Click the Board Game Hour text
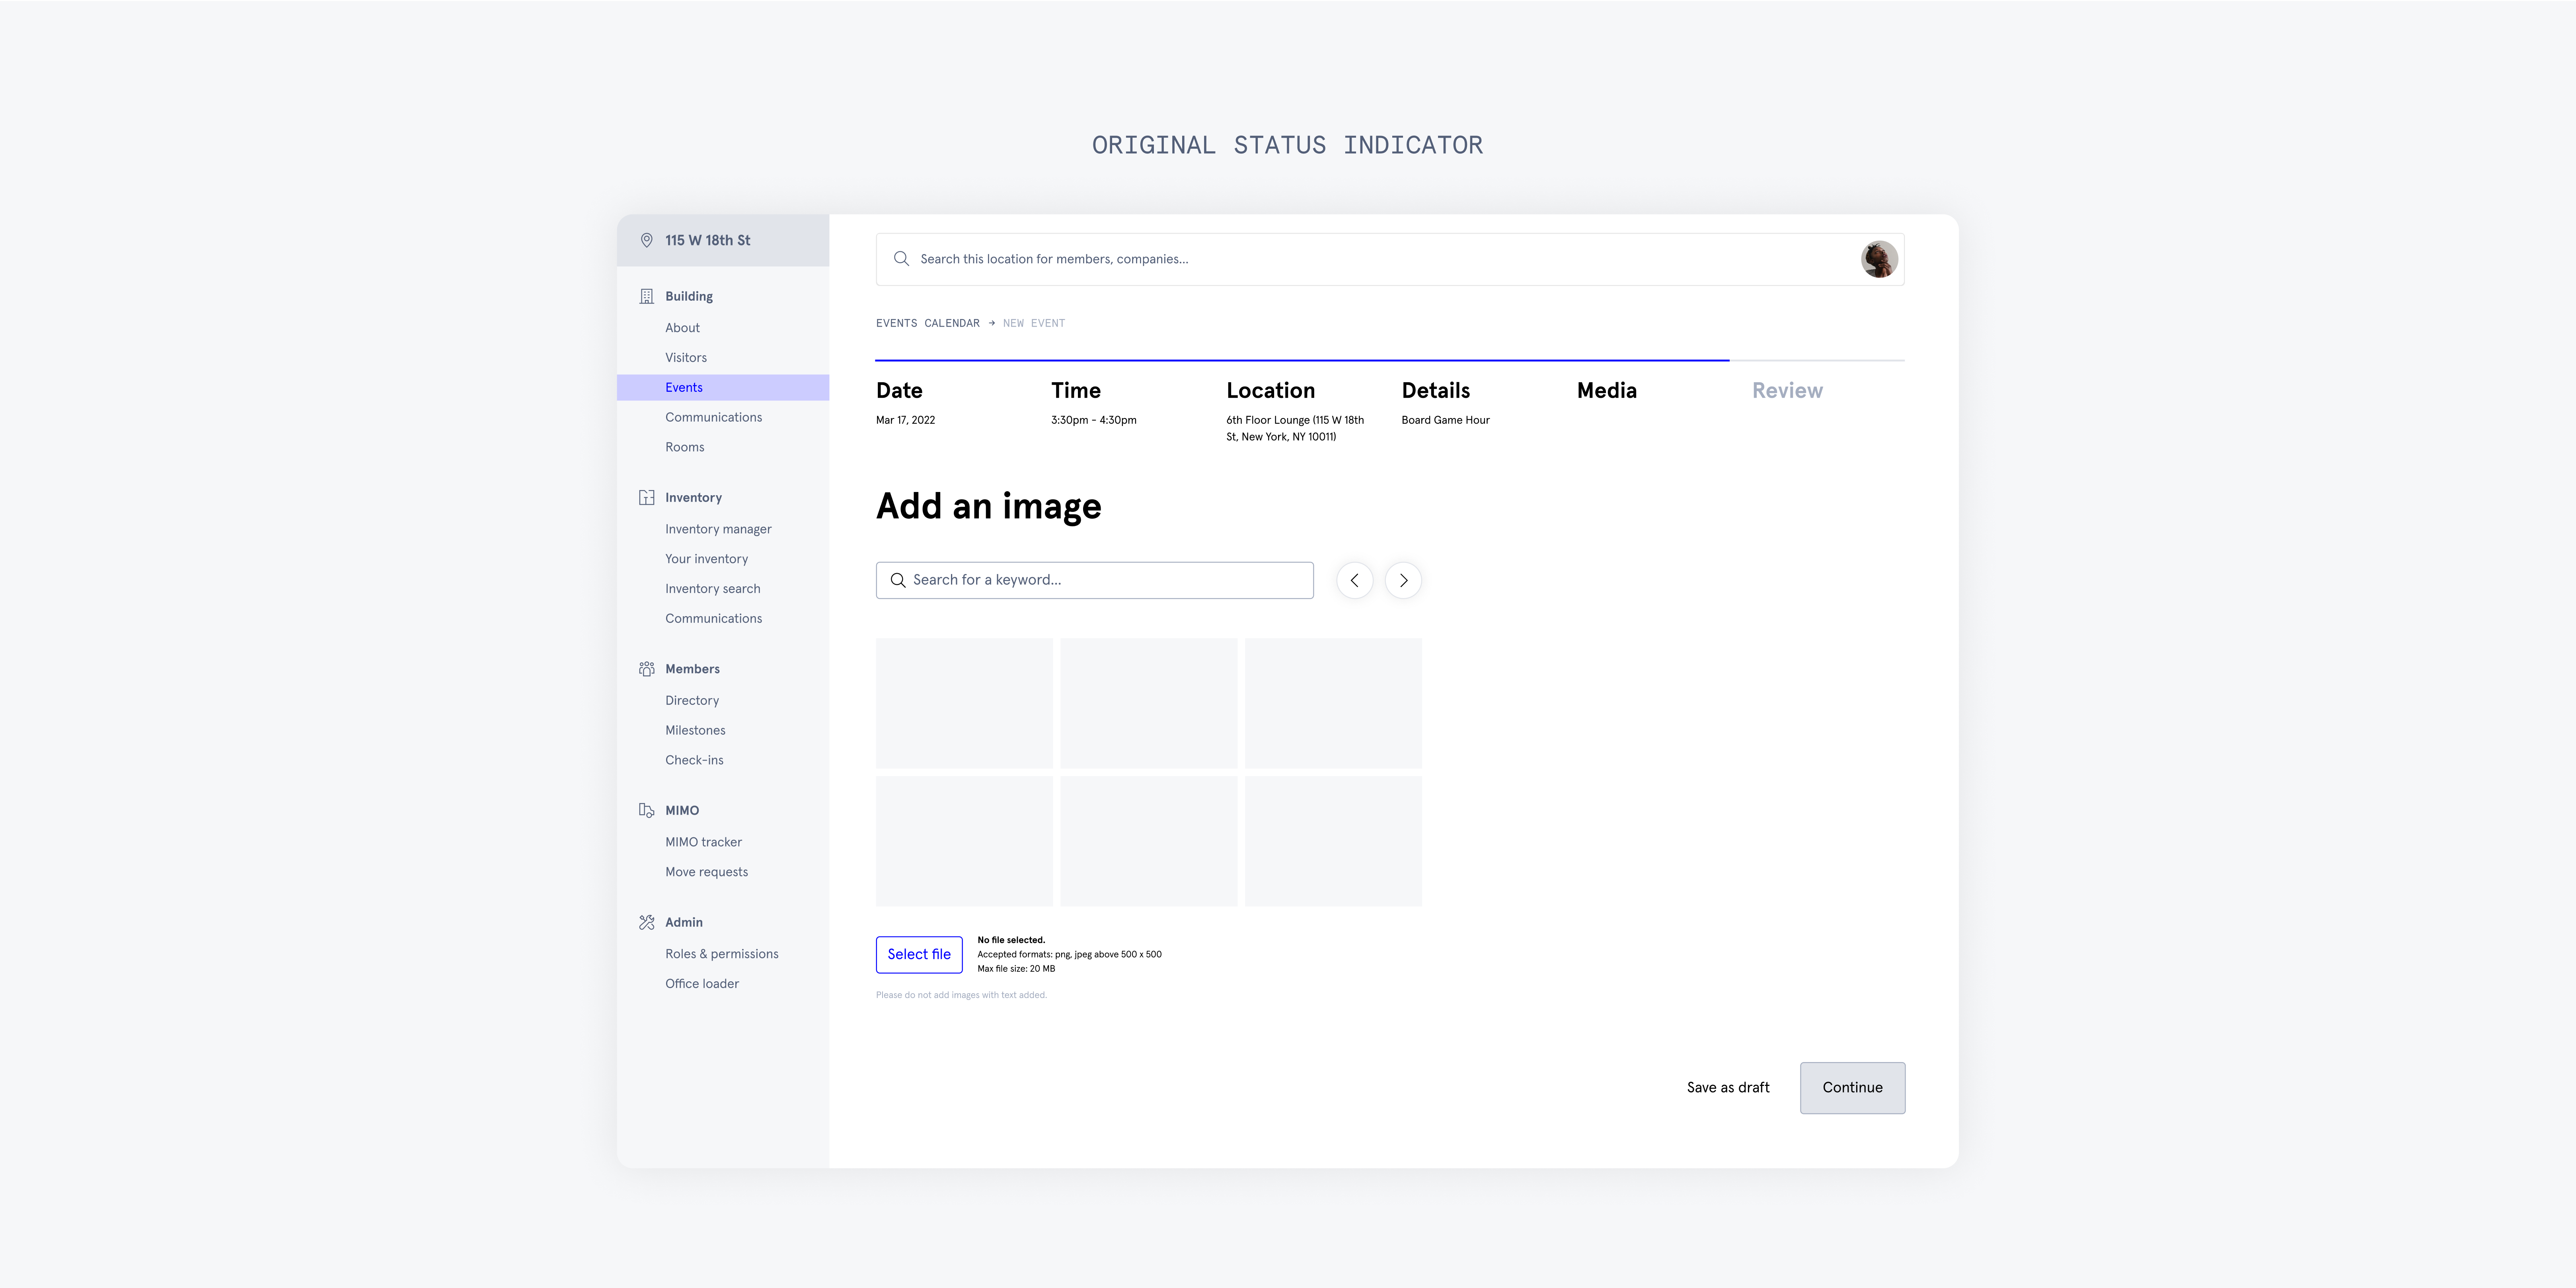 [x=1445, y=420]
